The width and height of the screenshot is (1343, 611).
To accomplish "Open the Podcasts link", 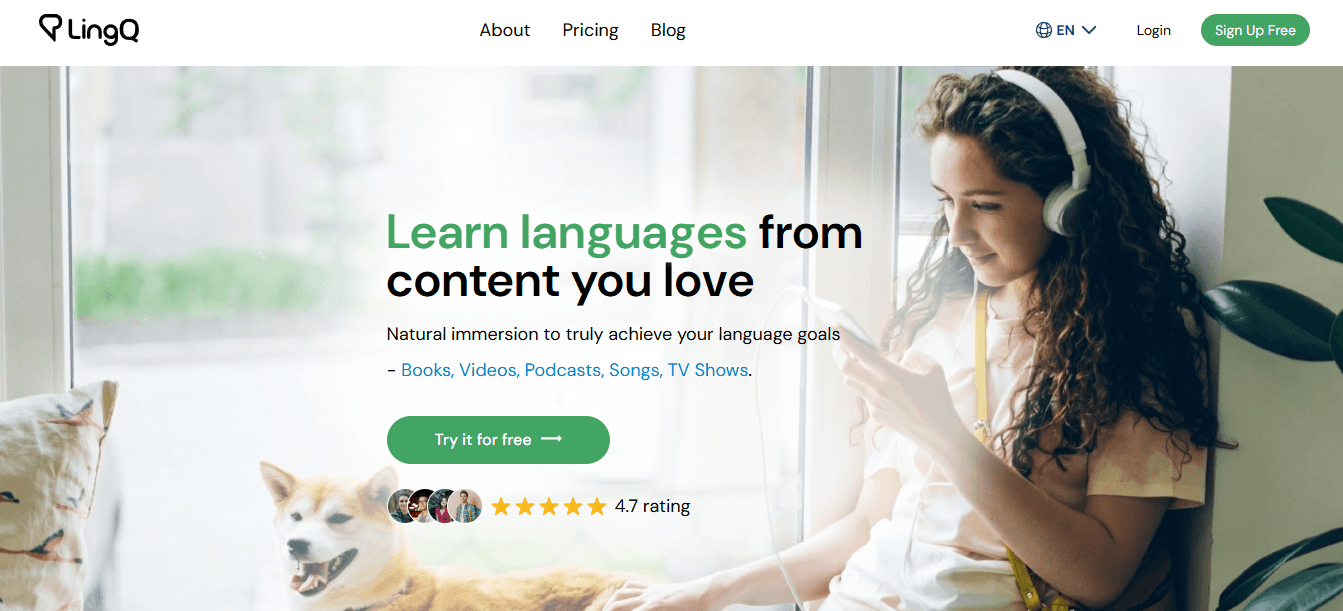I will point(565,370).
